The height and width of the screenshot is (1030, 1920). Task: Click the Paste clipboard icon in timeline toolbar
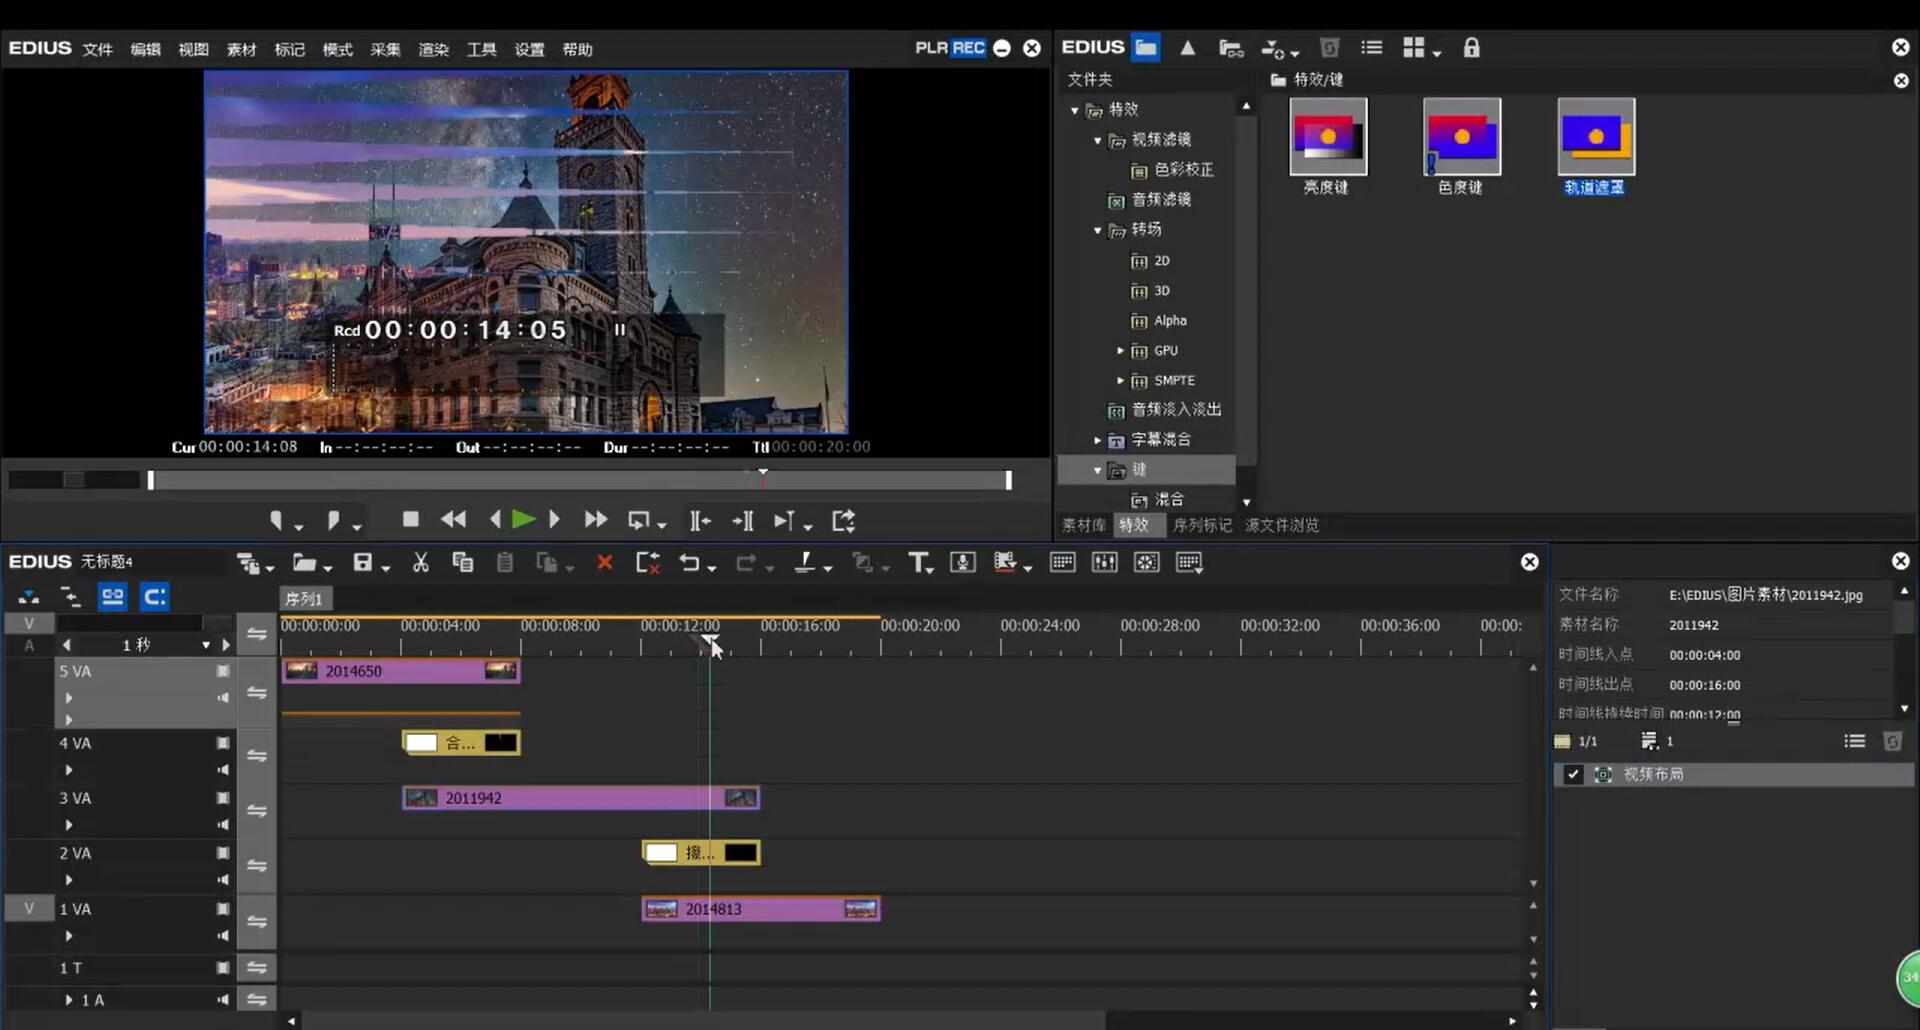click(505, 563)
